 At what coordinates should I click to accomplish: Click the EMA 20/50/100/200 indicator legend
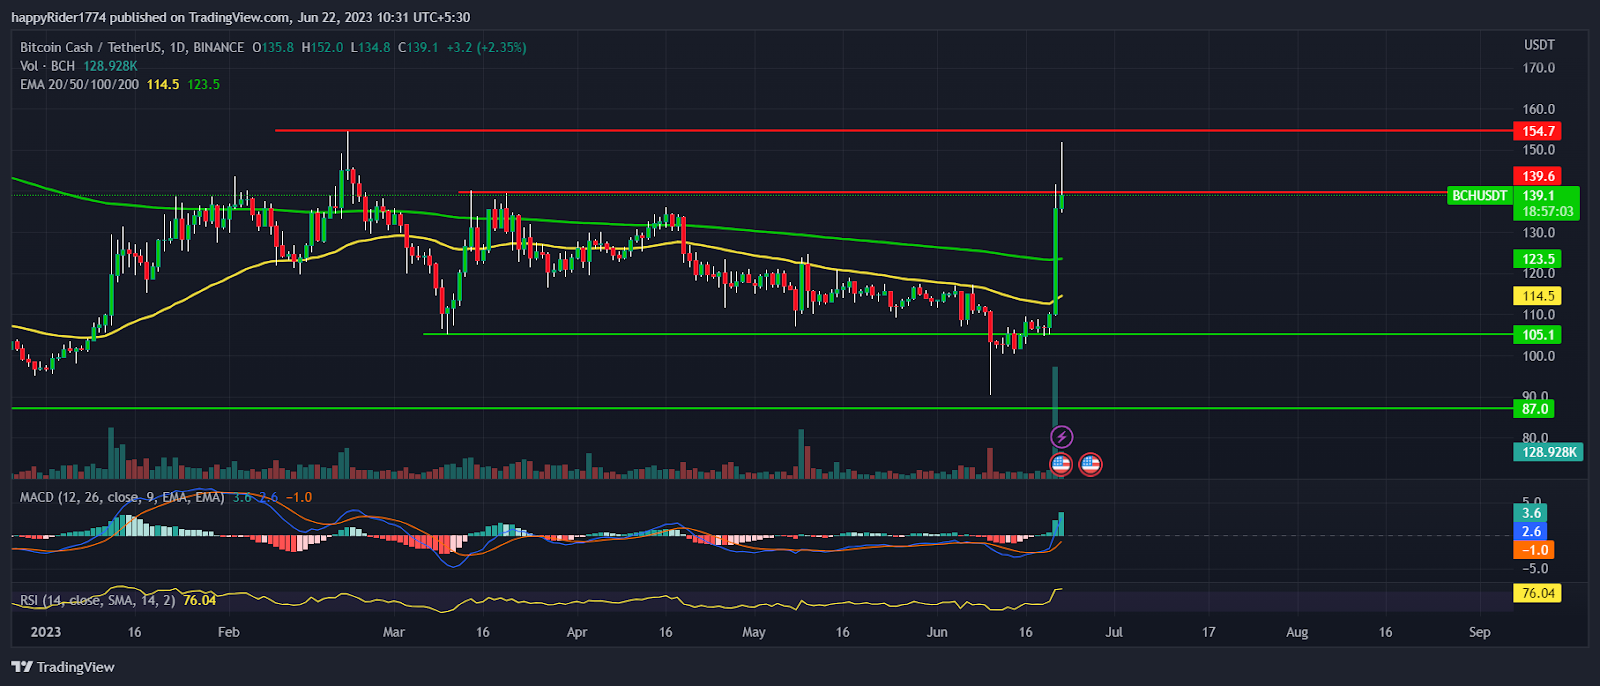click(79, 84)
